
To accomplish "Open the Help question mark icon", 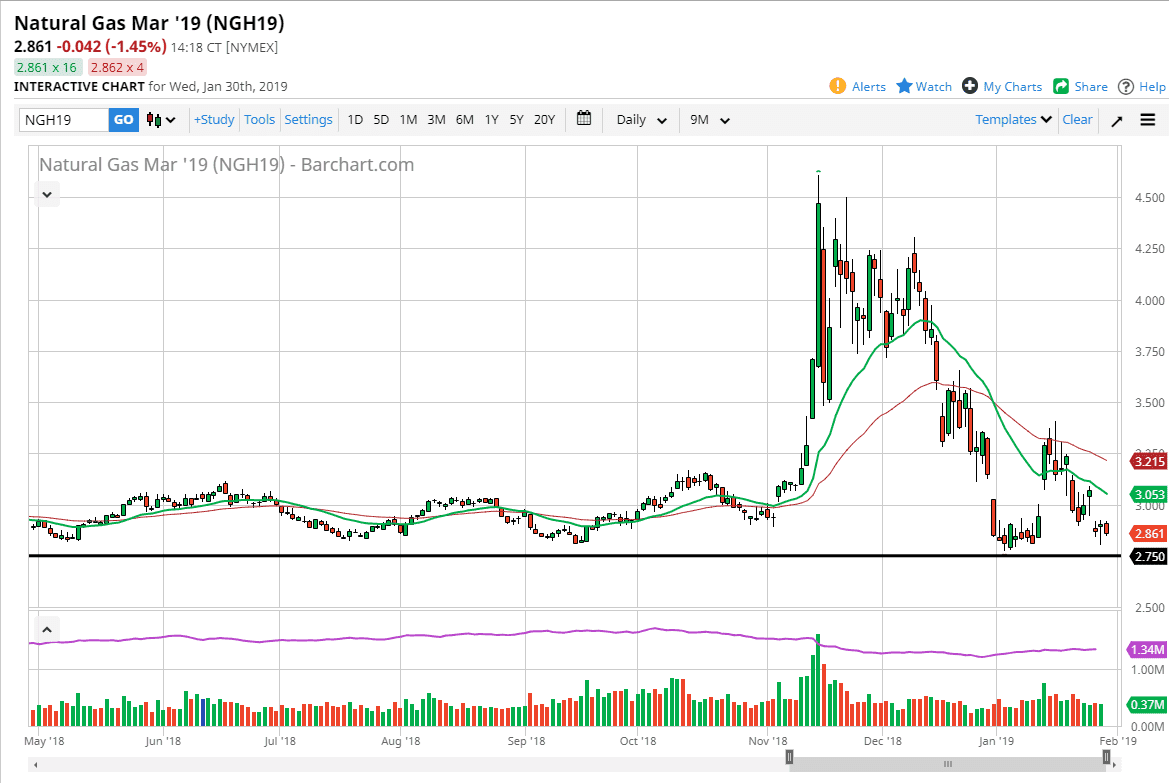I will [x=1126, y=87].
